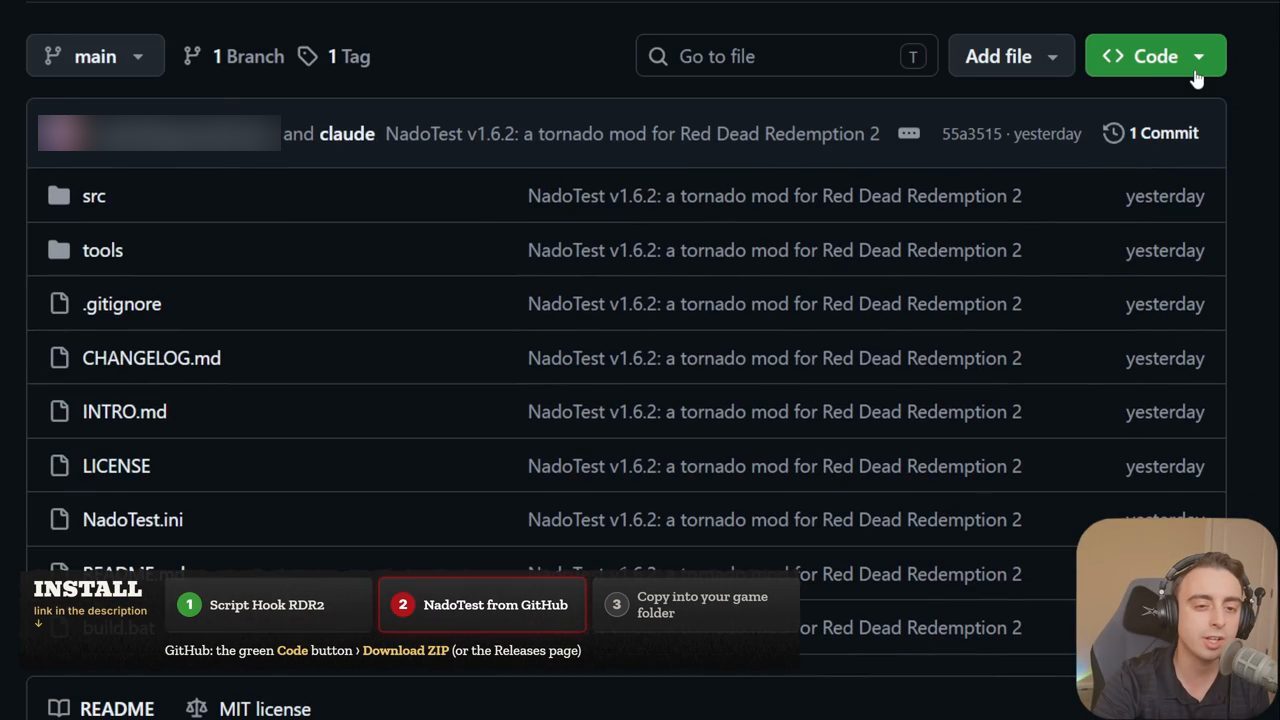
Task: Click the yesterday timestamp in the INTRO.md row
Action: pyautogui.click(x=1165, y=412)
